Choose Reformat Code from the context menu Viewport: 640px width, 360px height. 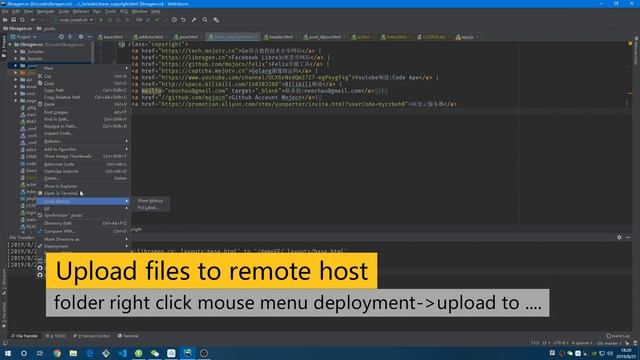pyautogui.click(x=83, y=164)
